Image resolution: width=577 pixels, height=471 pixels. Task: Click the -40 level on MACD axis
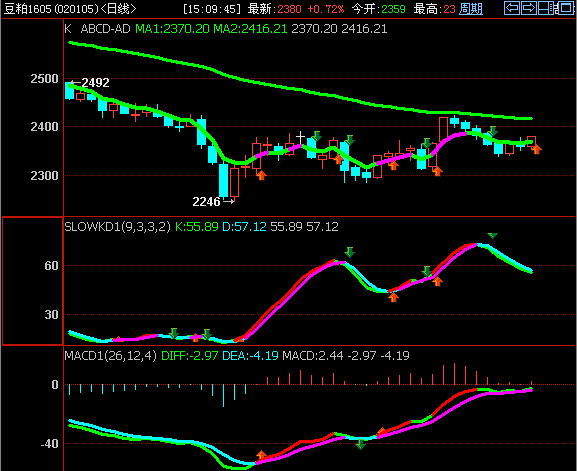[x=50, y=444]
